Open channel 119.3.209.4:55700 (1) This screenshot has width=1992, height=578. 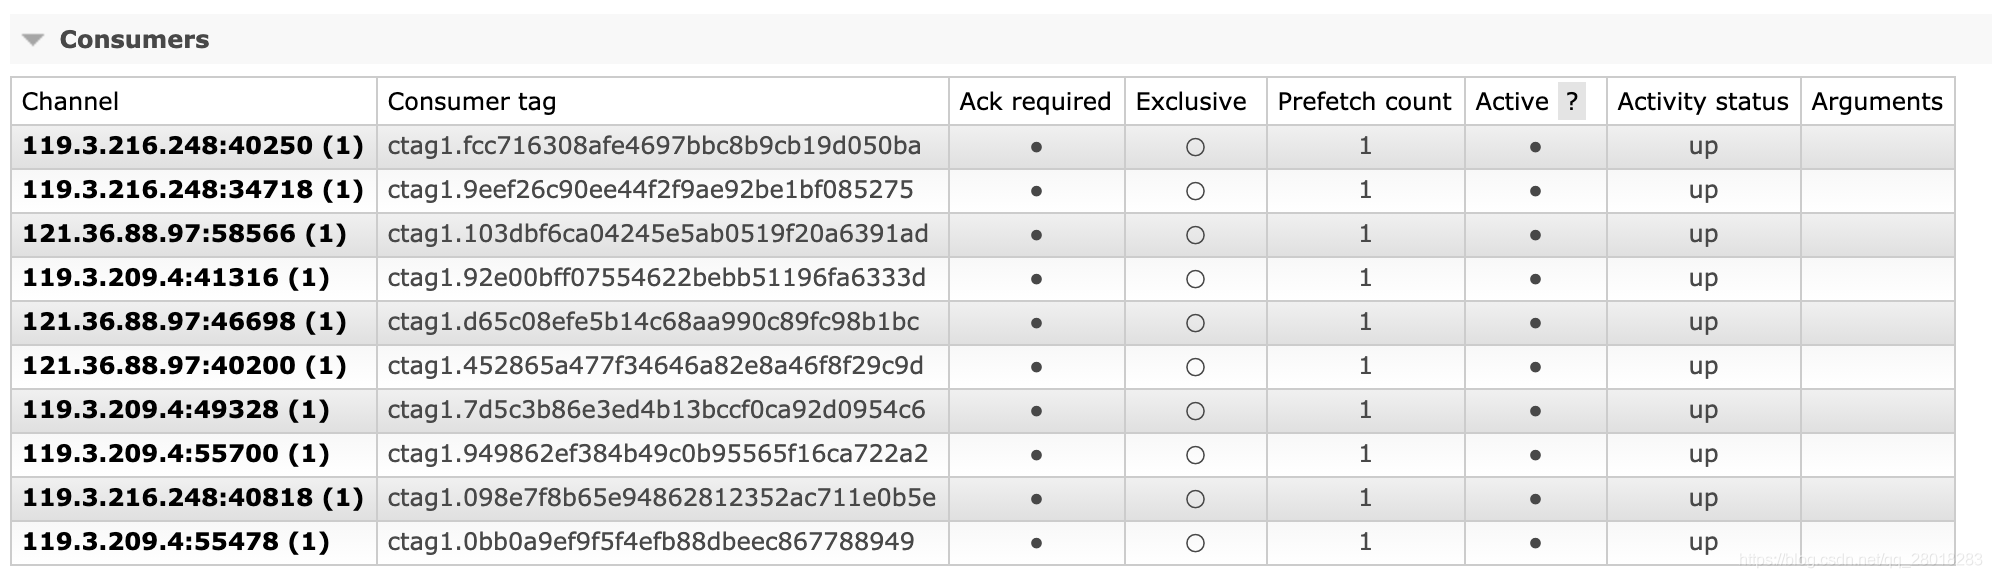(x=176, y=454)
